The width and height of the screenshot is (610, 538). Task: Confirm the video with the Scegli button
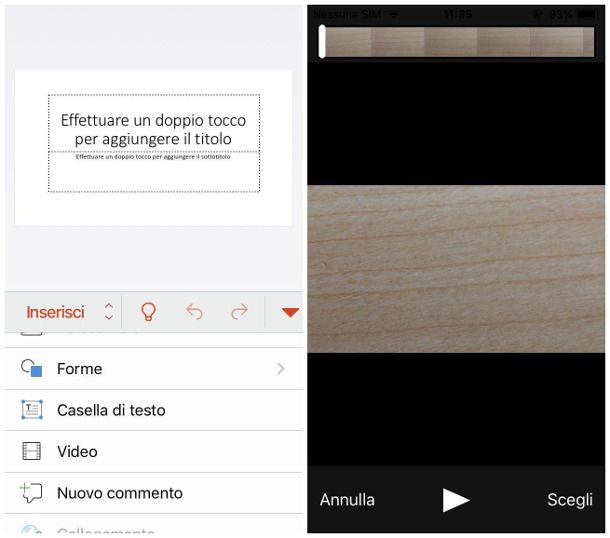coord(569,500)
